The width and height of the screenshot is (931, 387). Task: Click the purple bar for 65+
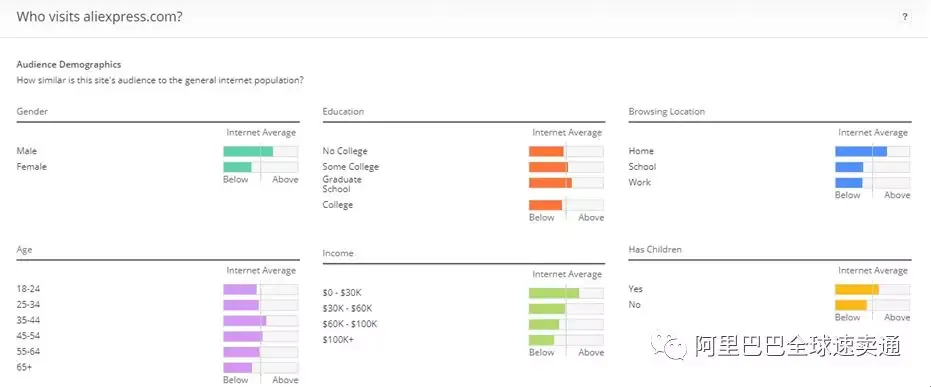[238, 368]
